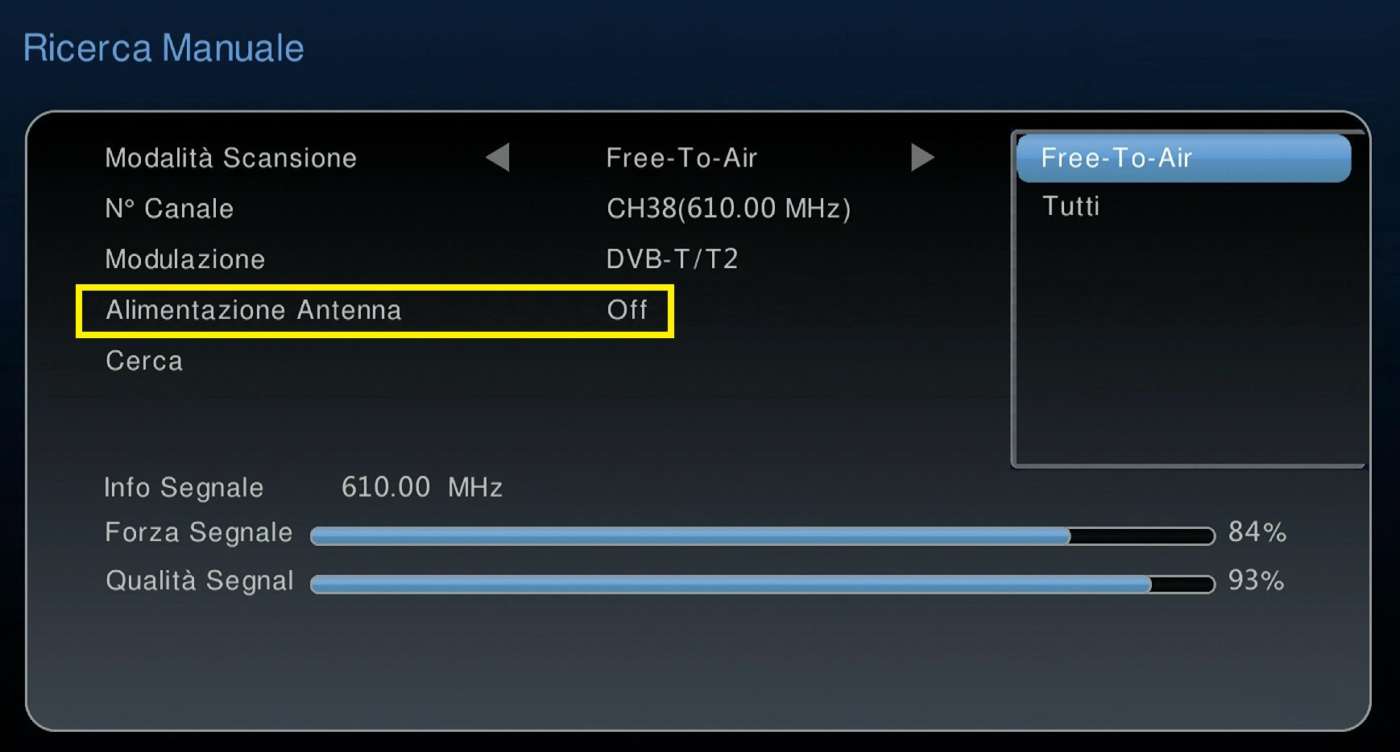
Task: Select the Modalità Scansione row
Action: [x=520, y=158]
